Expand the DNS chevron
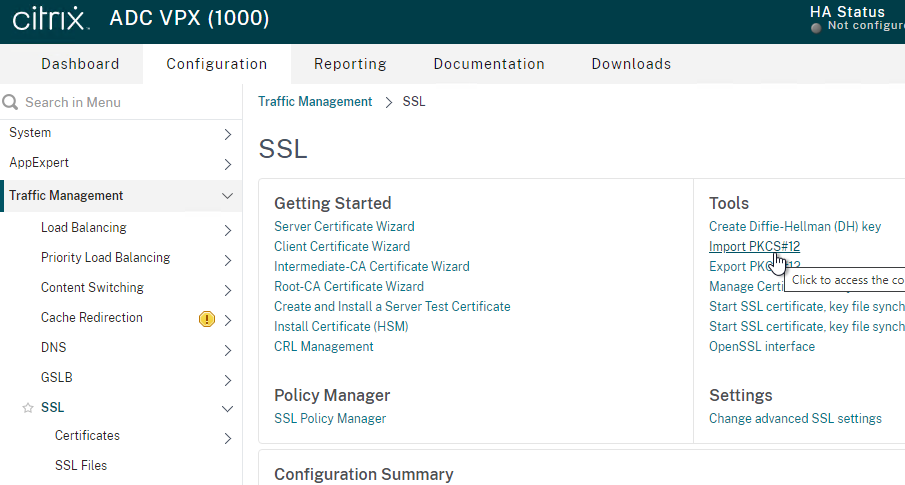 coord(227,350)
